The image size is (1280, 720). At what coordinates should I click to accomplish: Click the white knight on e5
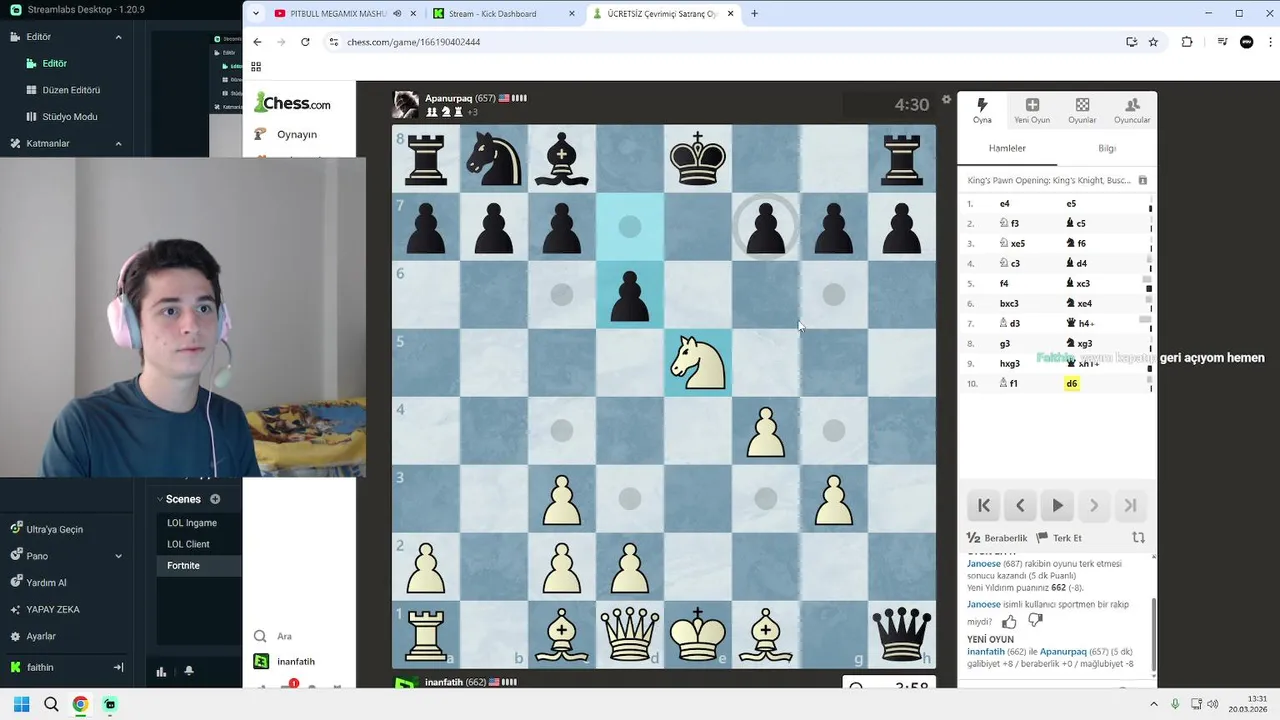pyautogui.click(x=697, y=362)
